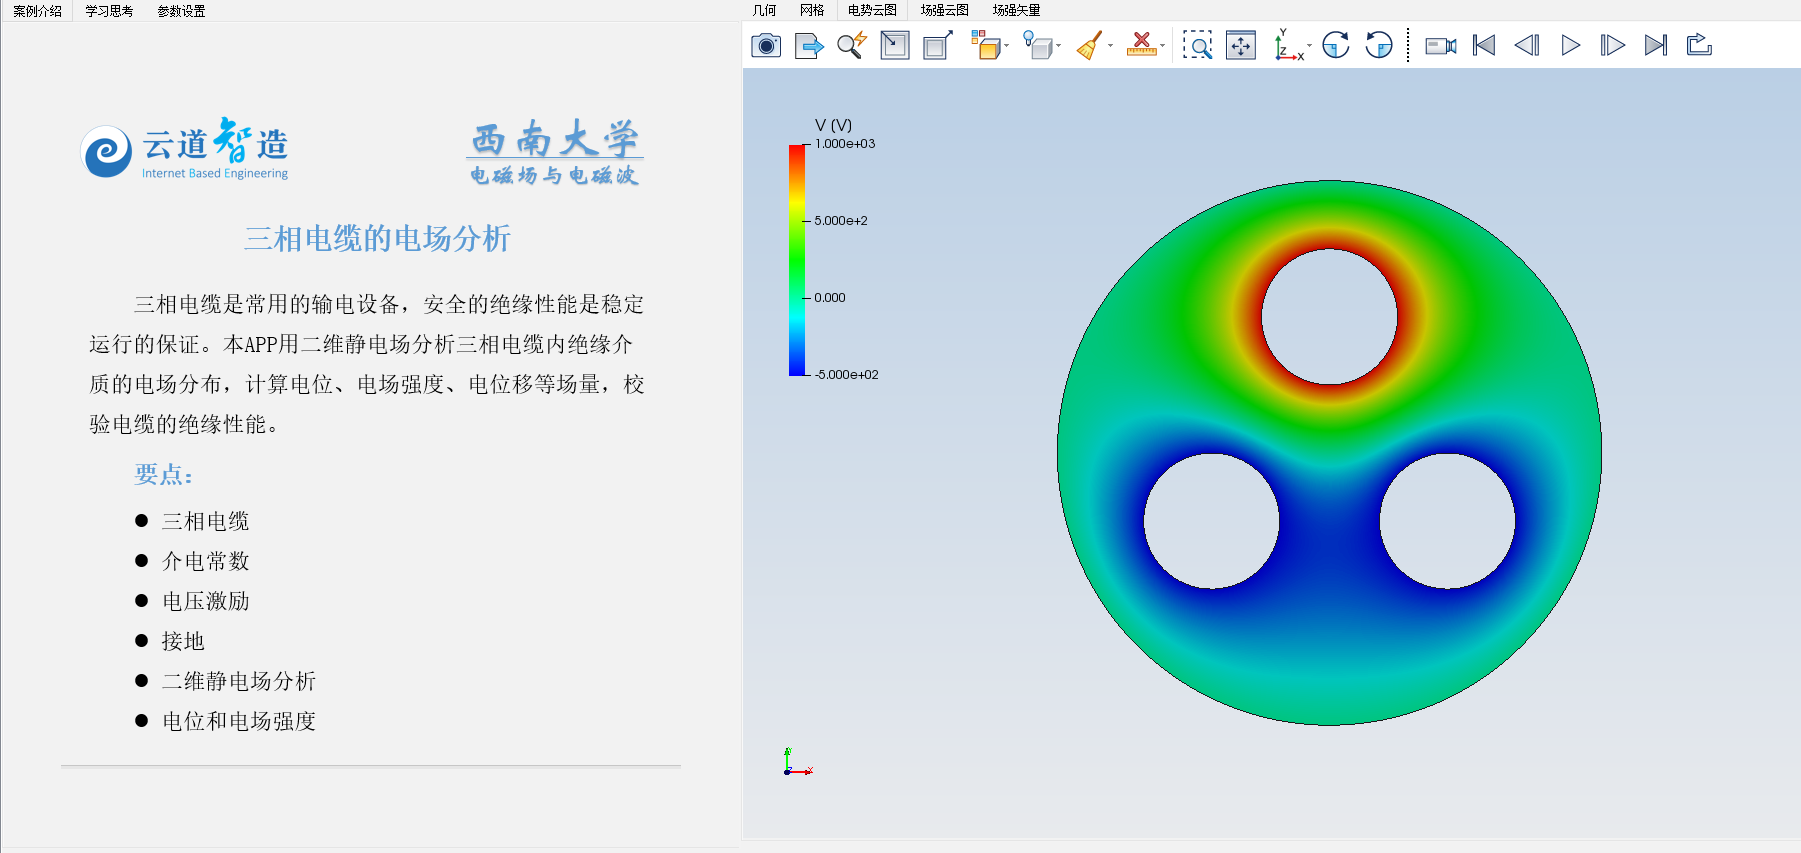
Task: Click the loop/export animation icon
Action: [x=1700, y=45]
